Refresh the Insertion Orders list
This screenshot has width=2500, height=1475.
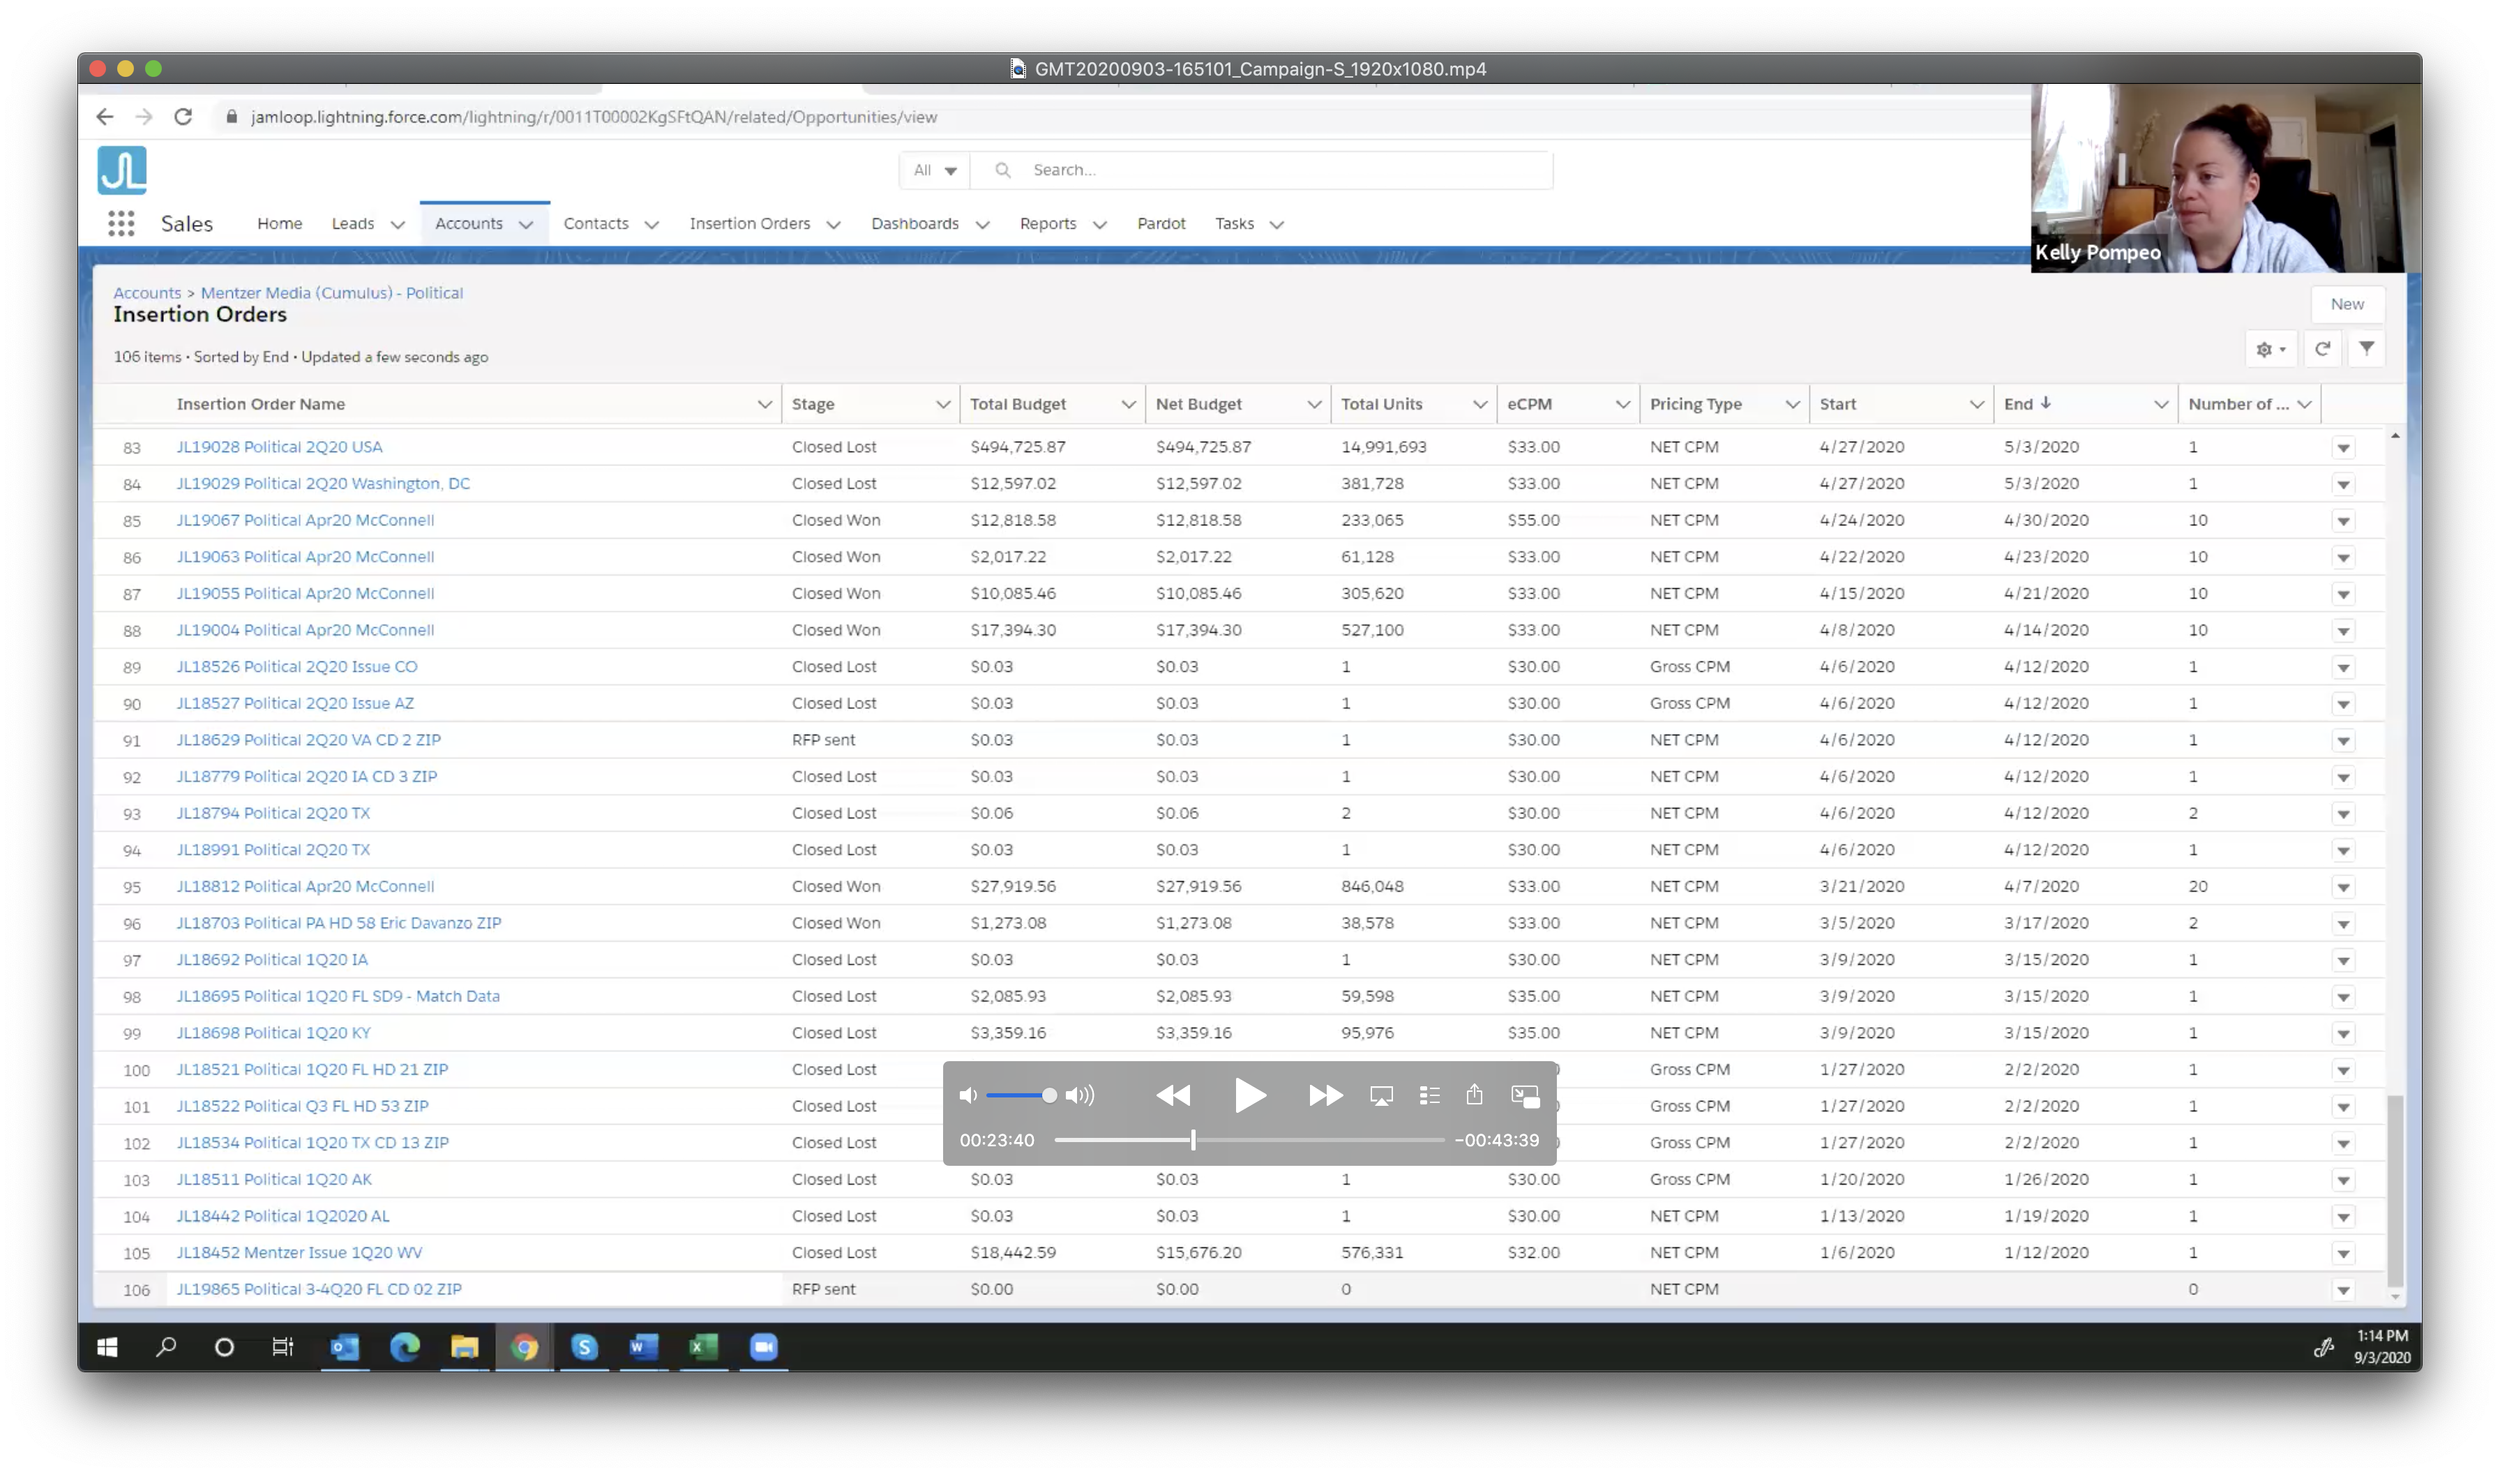pyautogui.click(x=2322, y=348)
